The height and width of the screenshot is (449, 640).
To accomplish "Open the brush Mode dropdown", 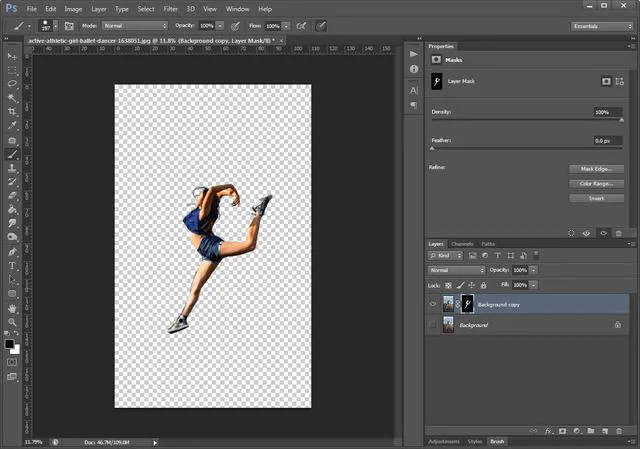I will click(x=135, y=26).
